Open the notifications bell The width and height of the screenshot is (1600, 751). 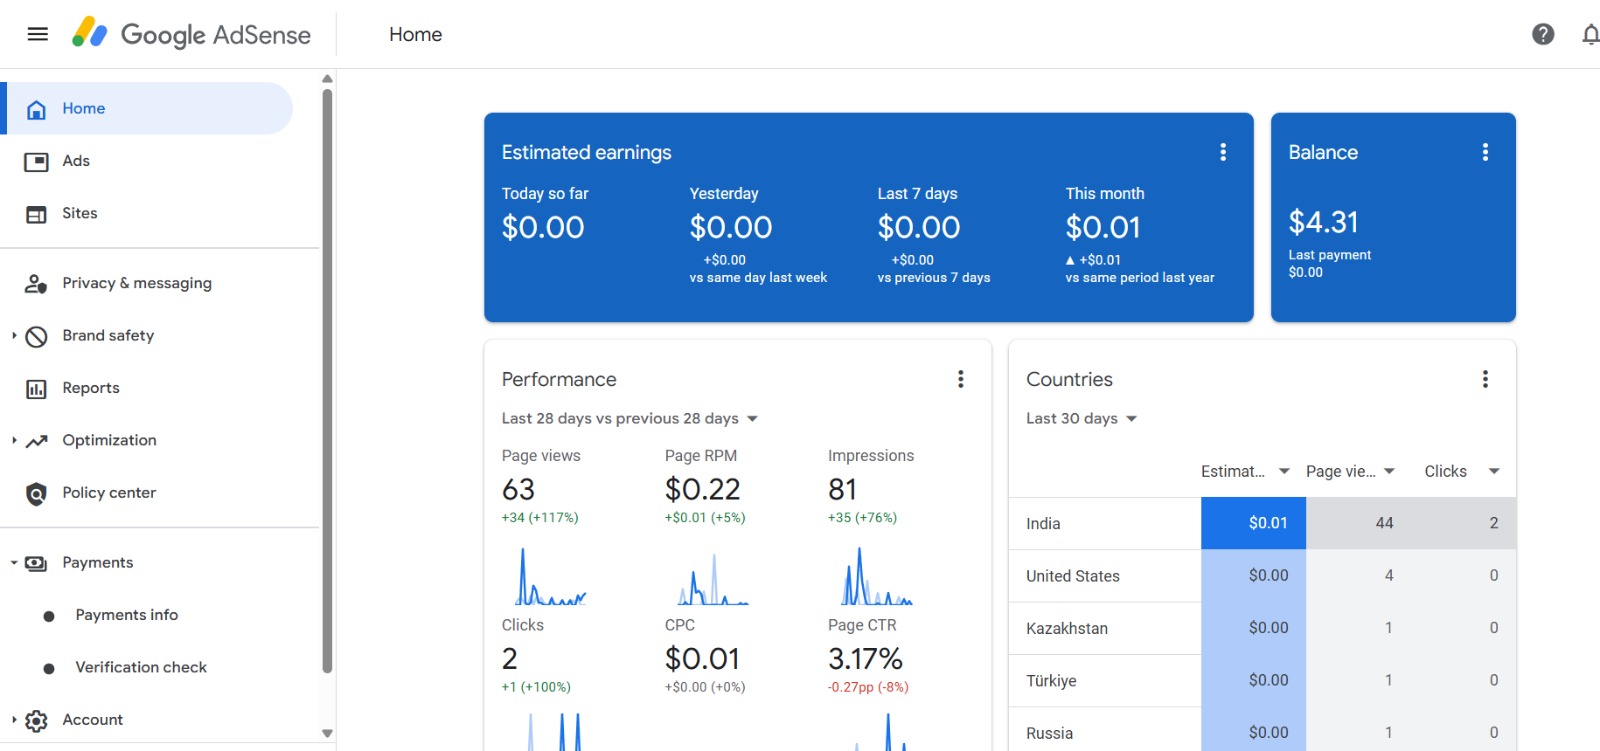tap(1591, 35)
